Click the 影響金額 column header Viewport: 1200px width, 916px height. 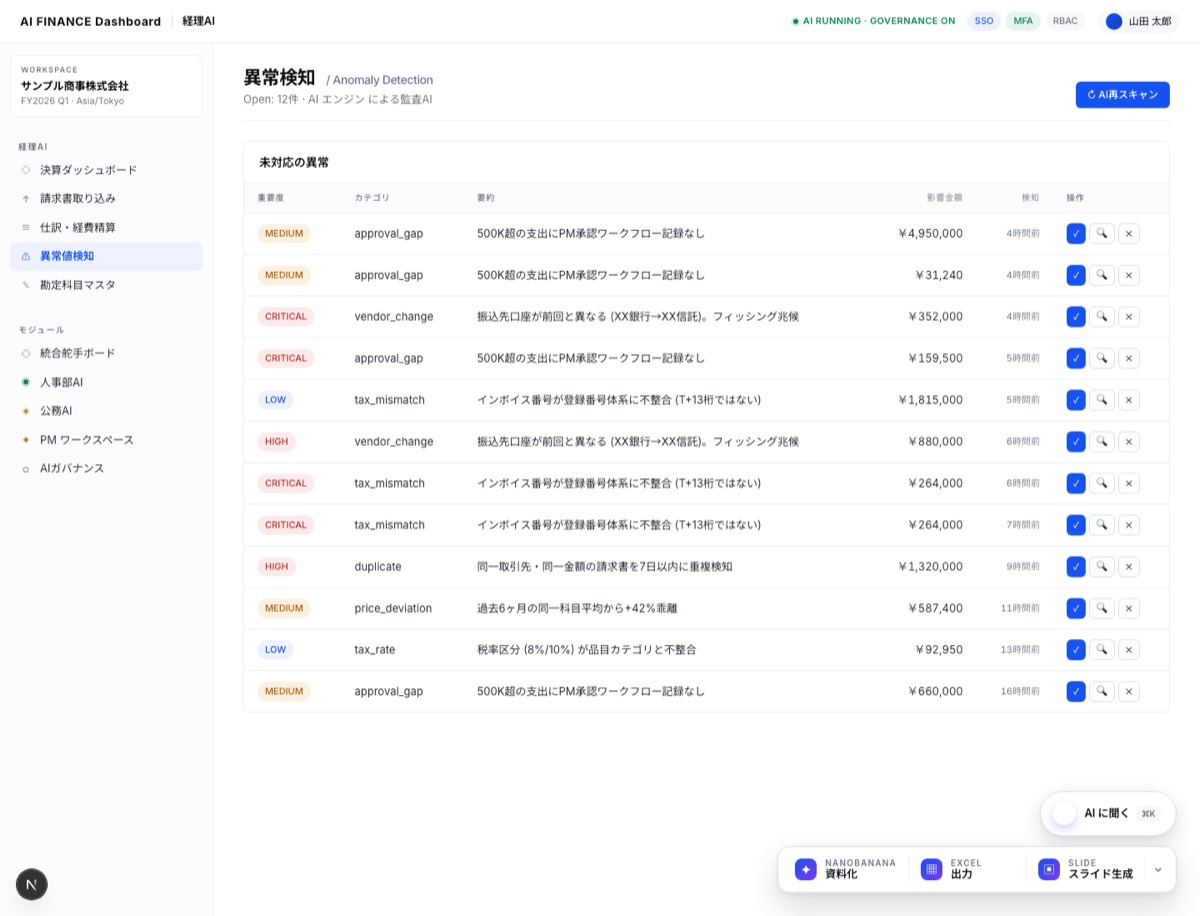(944, 198)
